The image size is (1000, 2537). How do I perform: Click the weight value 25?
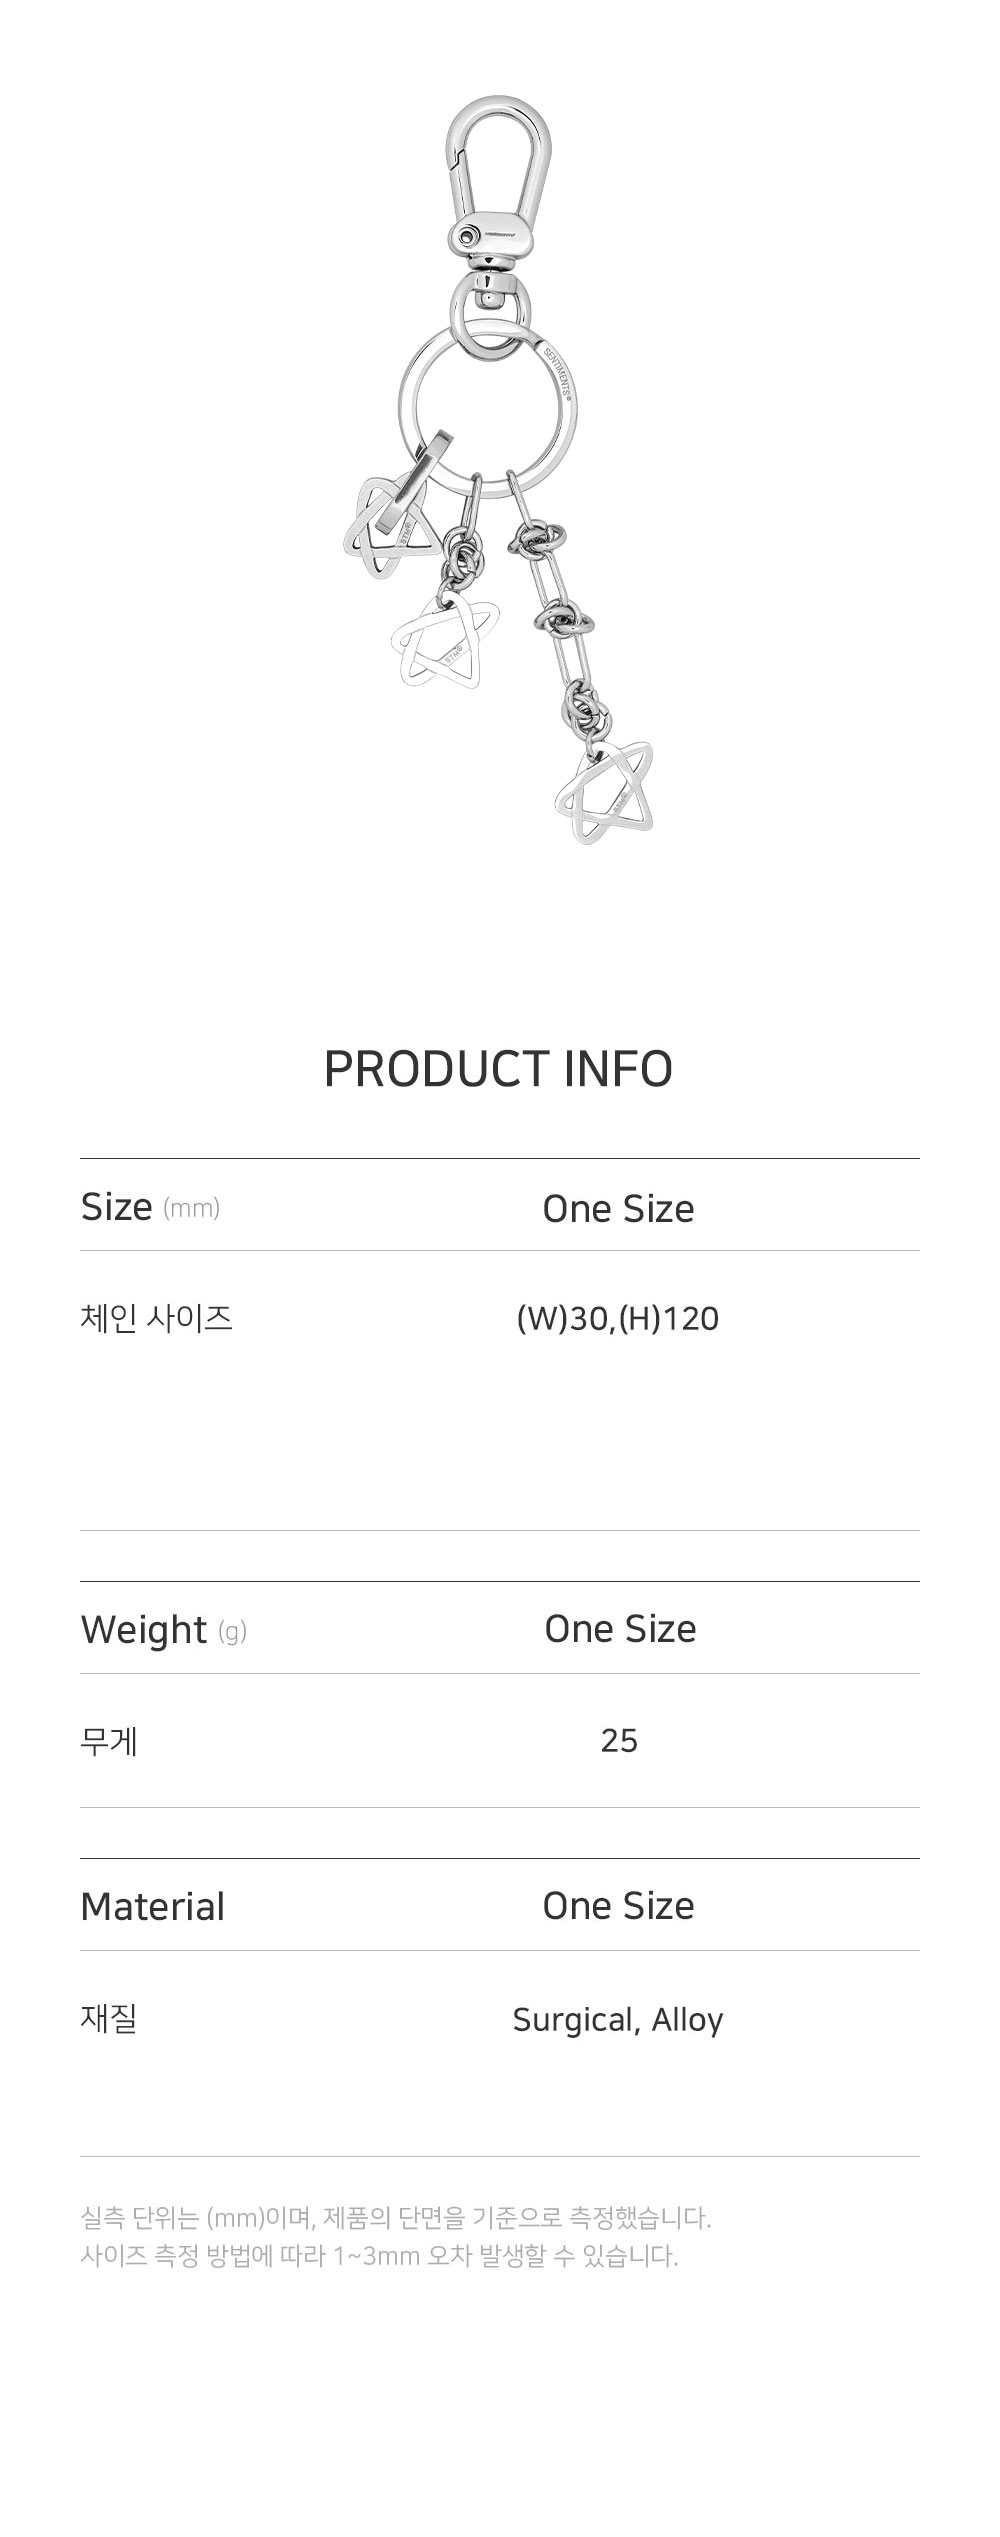619,1740
